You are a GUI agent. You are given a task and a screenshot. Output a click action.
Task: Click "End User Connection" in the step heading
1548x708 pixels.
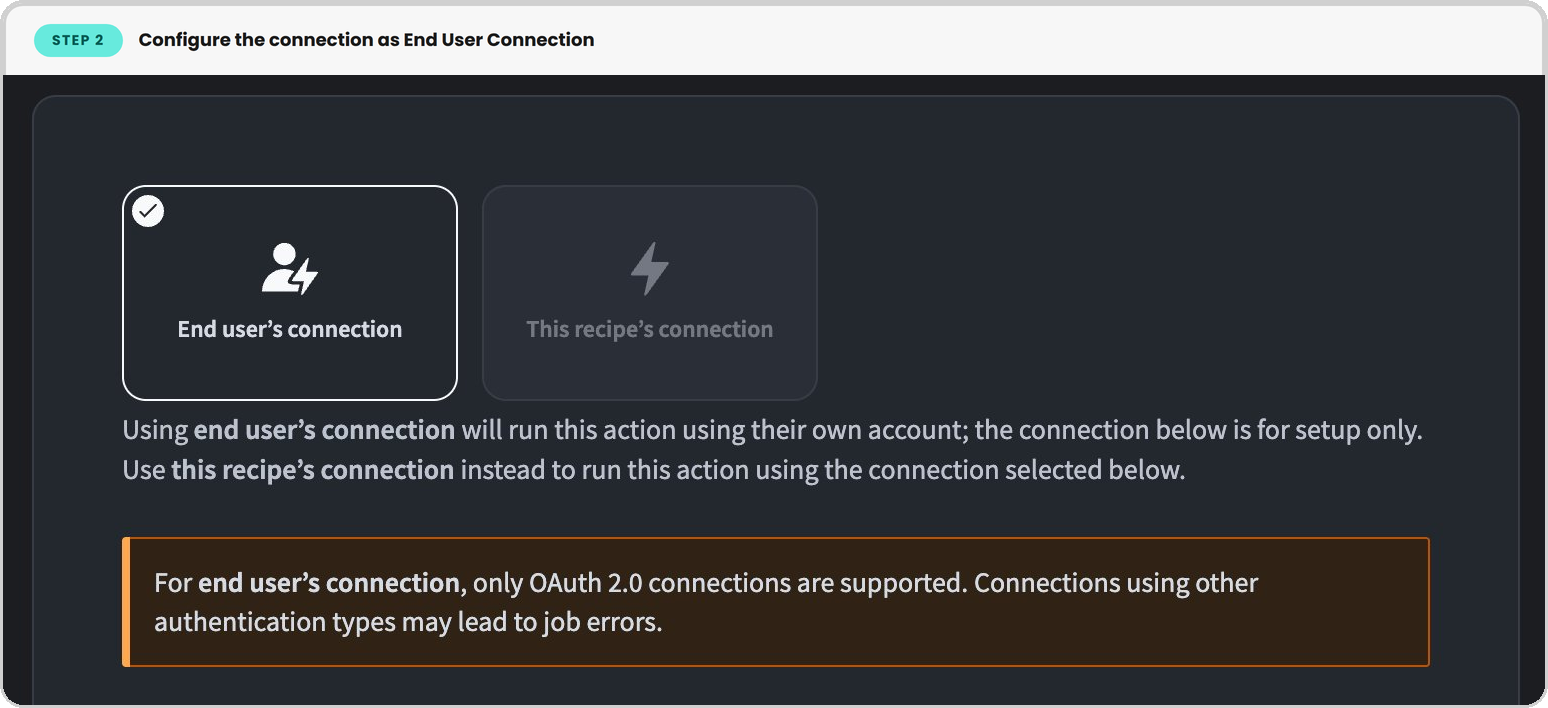pyautogui.click(x=498, y=40)
